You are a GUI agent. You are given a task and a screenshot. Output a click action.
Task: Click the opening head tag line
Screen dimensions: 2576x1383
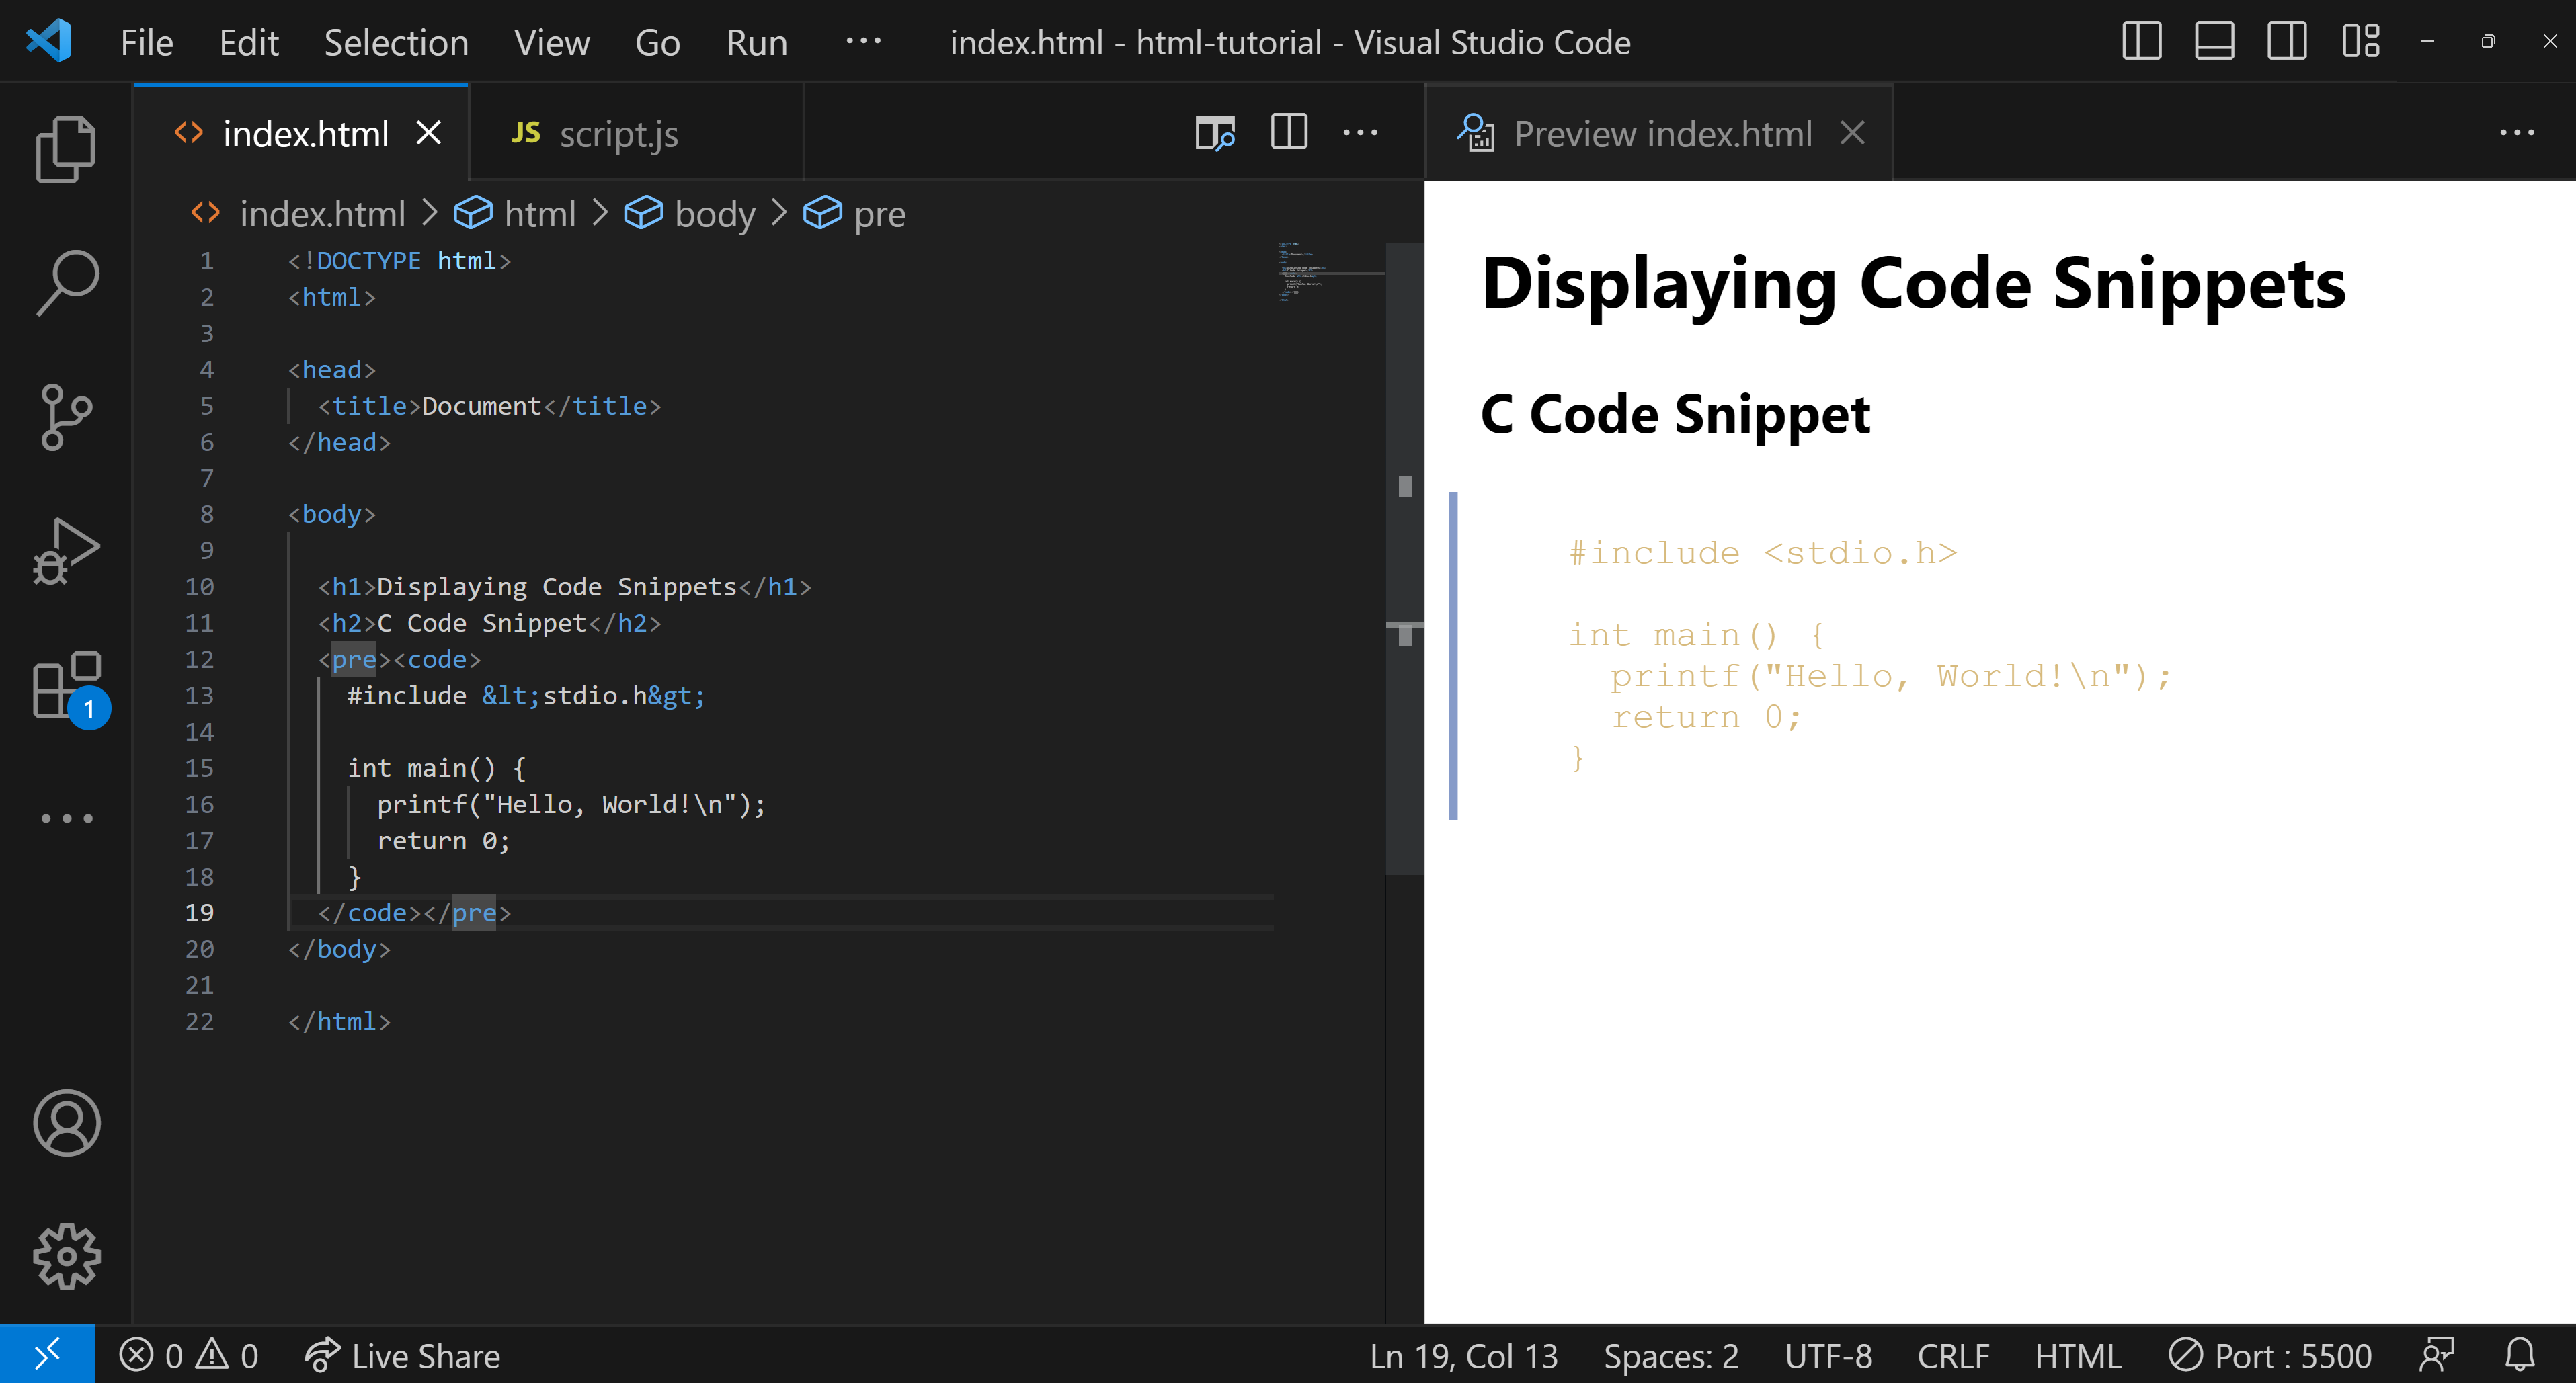[x=332, y=370]
